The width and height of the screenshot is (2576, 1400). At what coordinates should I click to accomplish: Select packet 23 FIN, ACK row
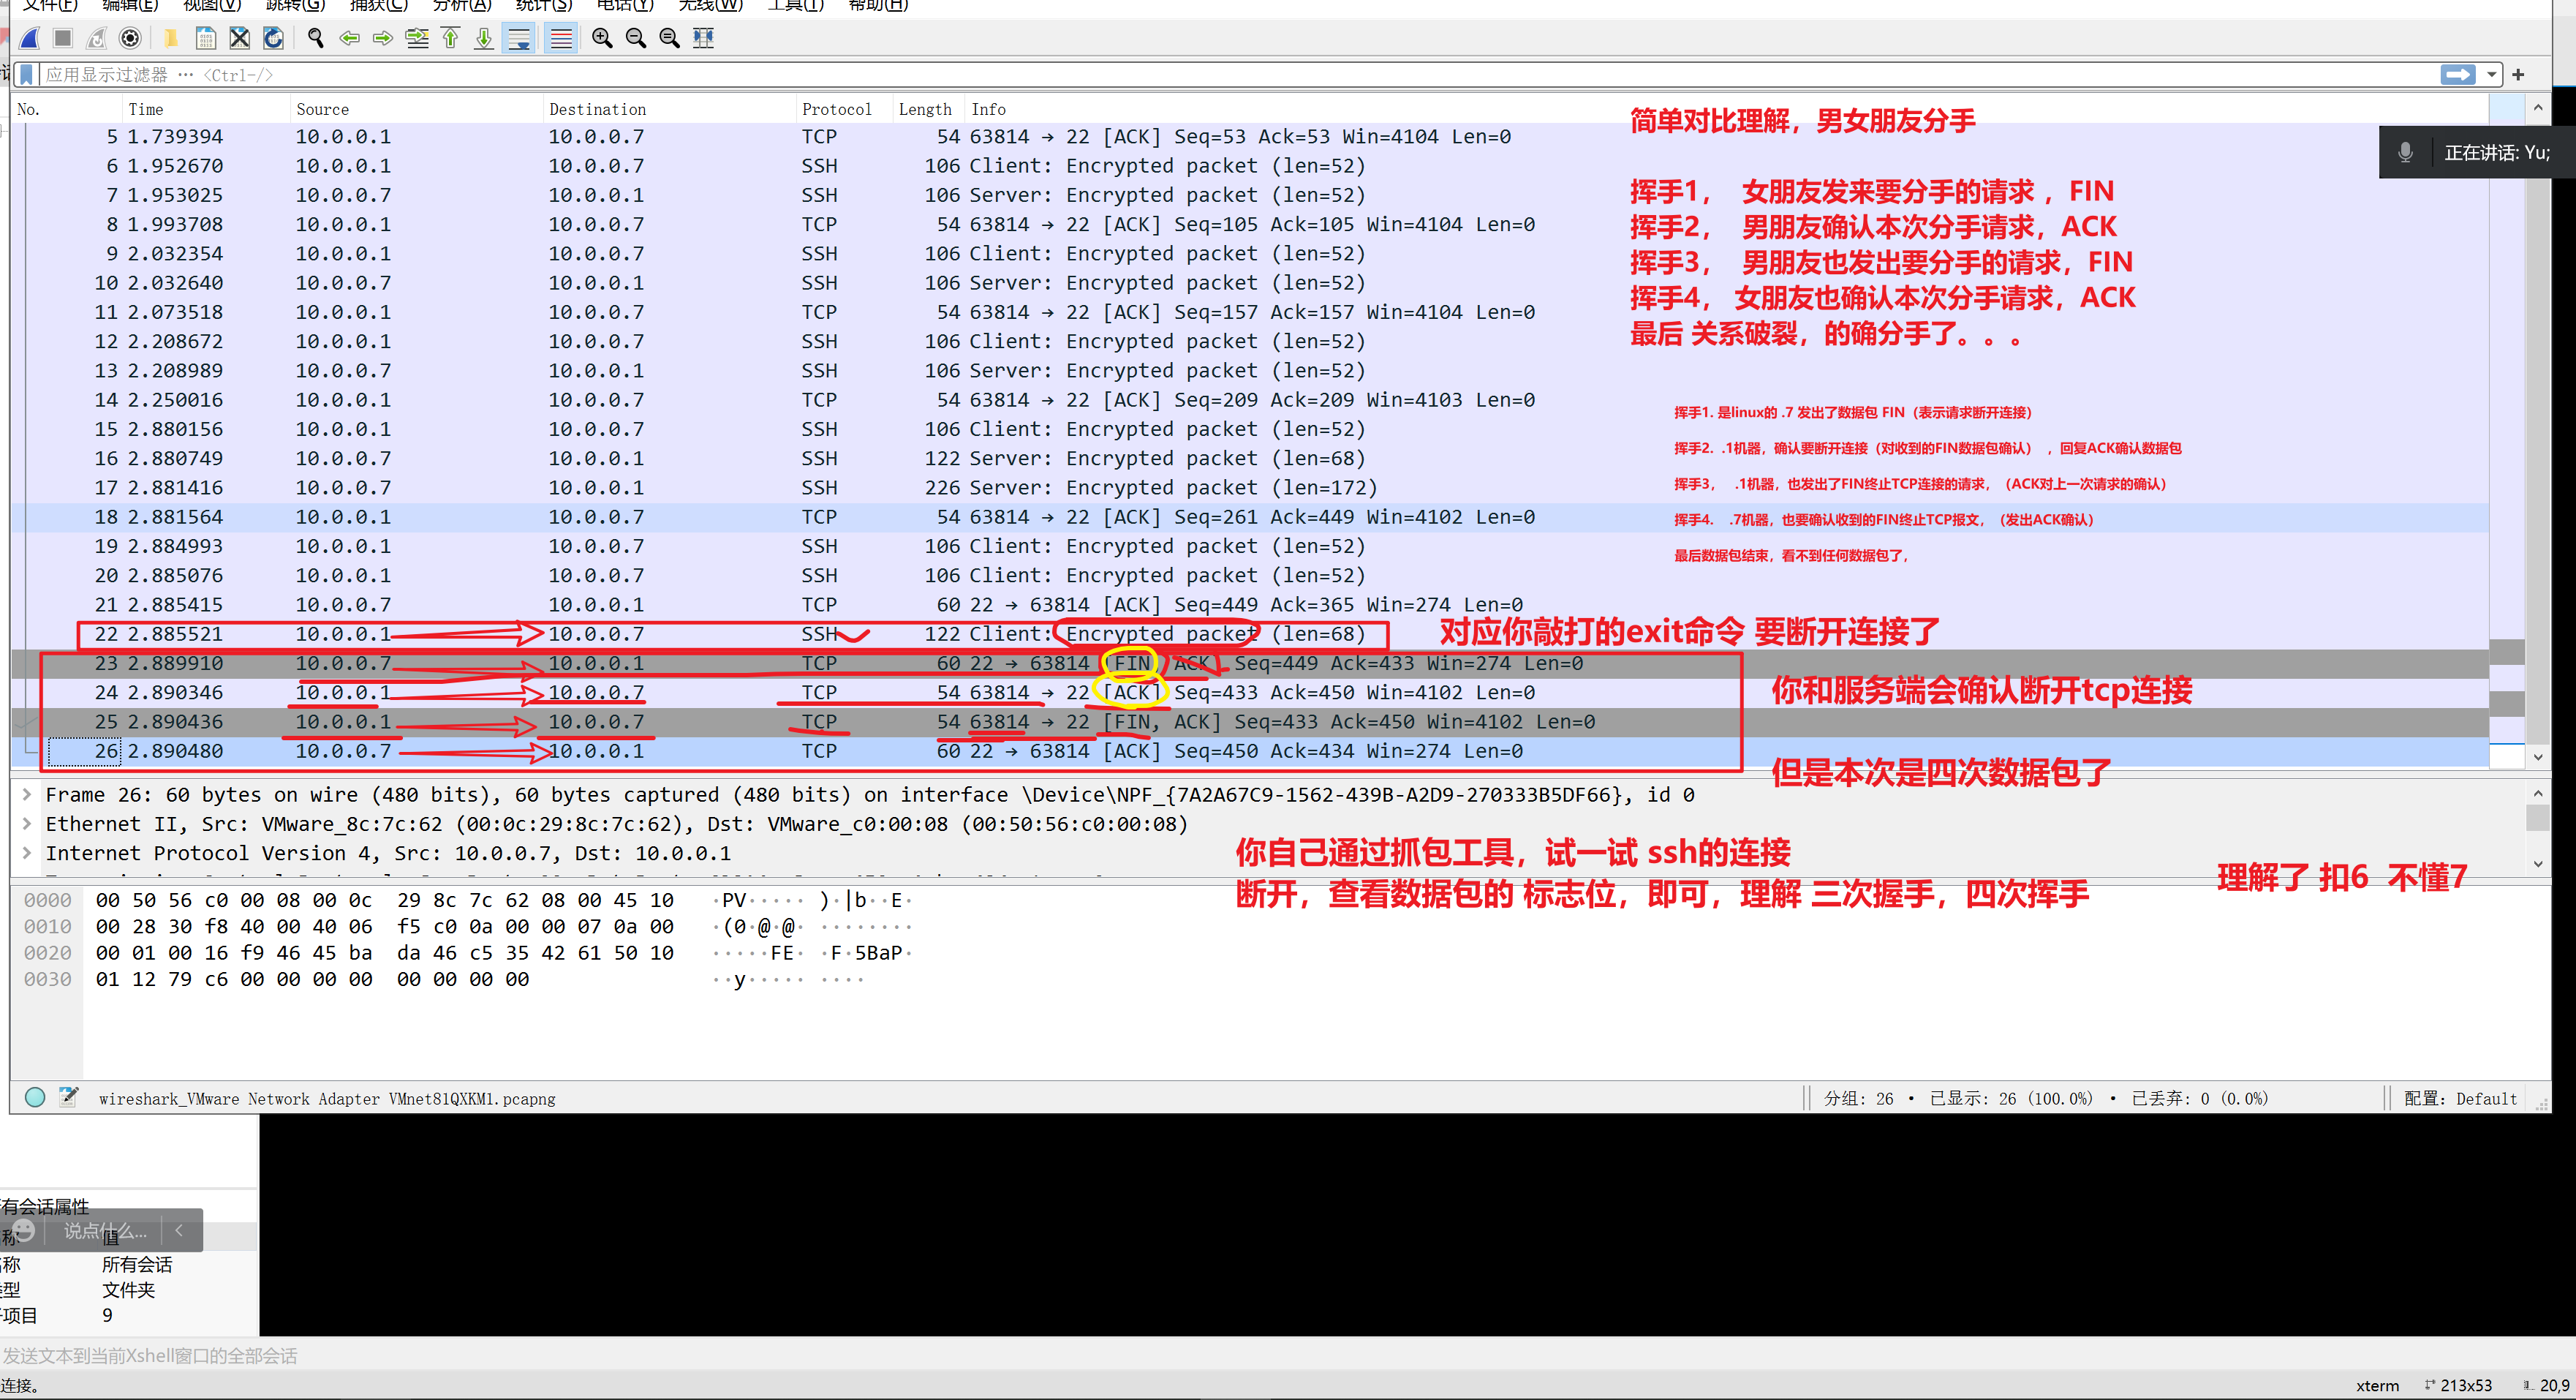pyautogui.click(x=1250, y=663)
